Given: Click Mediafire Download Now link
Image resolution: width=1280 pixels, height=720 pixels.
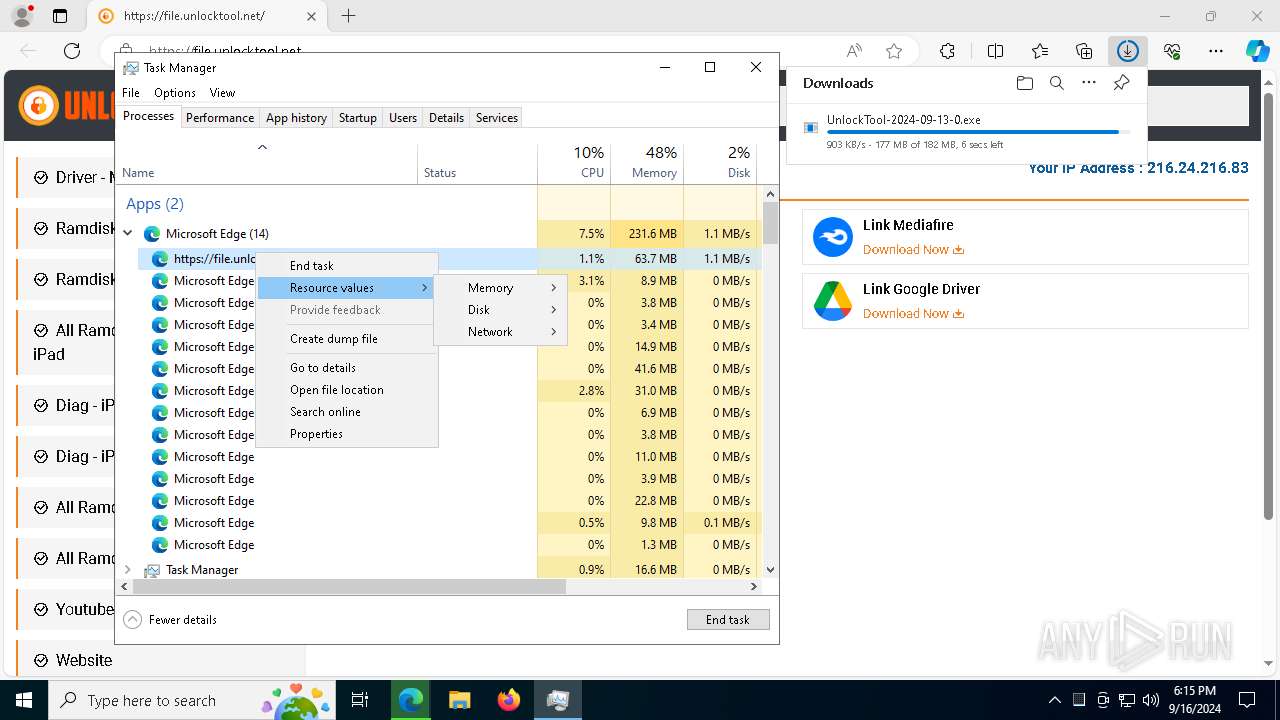Looking at the screenshot, I should pos(913,250).
